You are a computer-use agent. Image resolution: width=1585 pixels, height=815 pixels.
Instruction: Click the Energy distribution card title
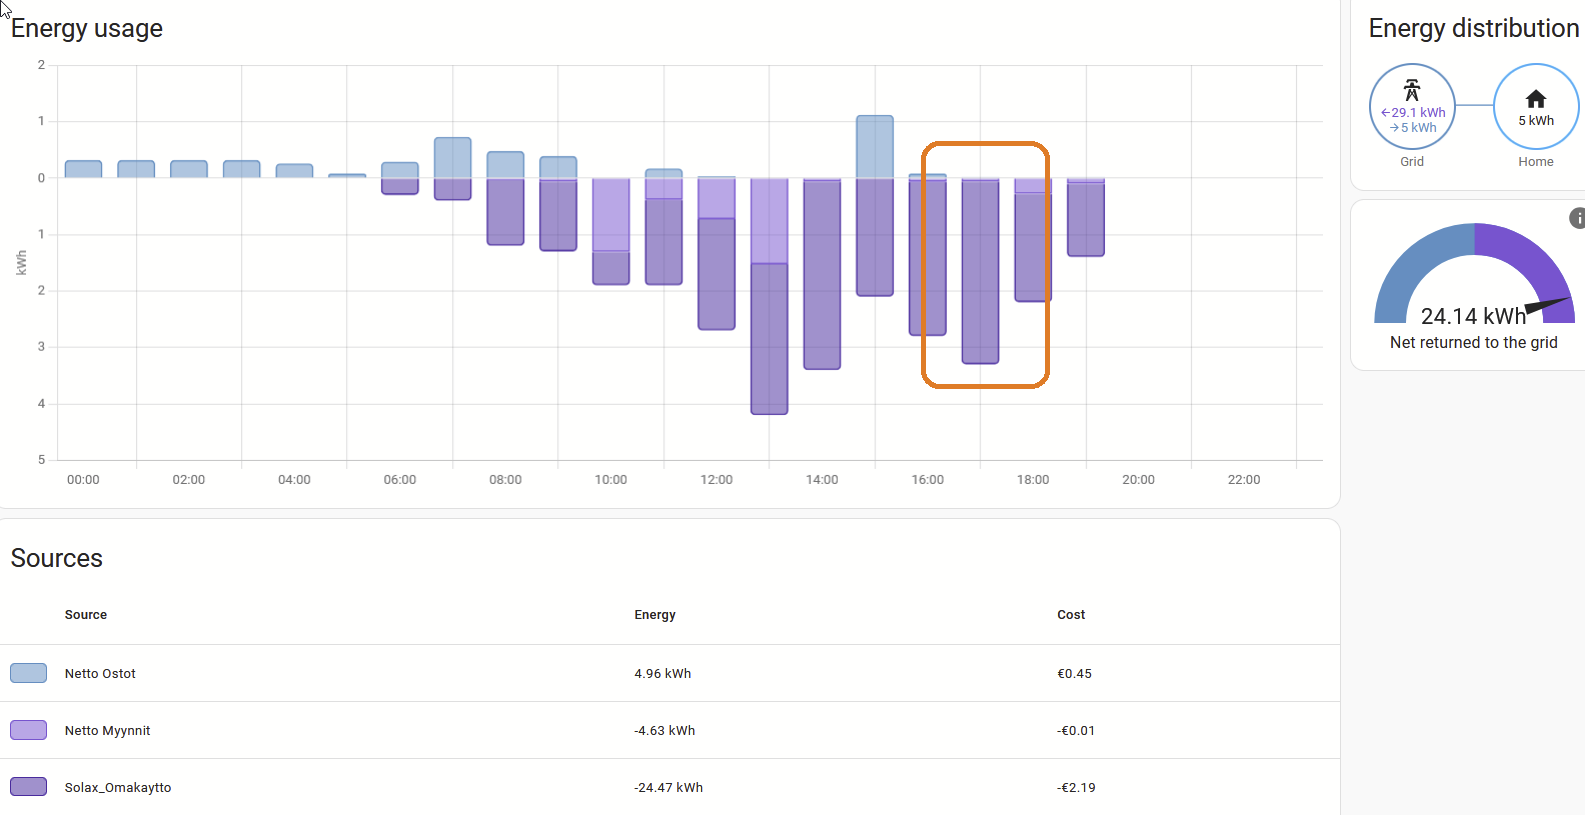(1473, 29)
